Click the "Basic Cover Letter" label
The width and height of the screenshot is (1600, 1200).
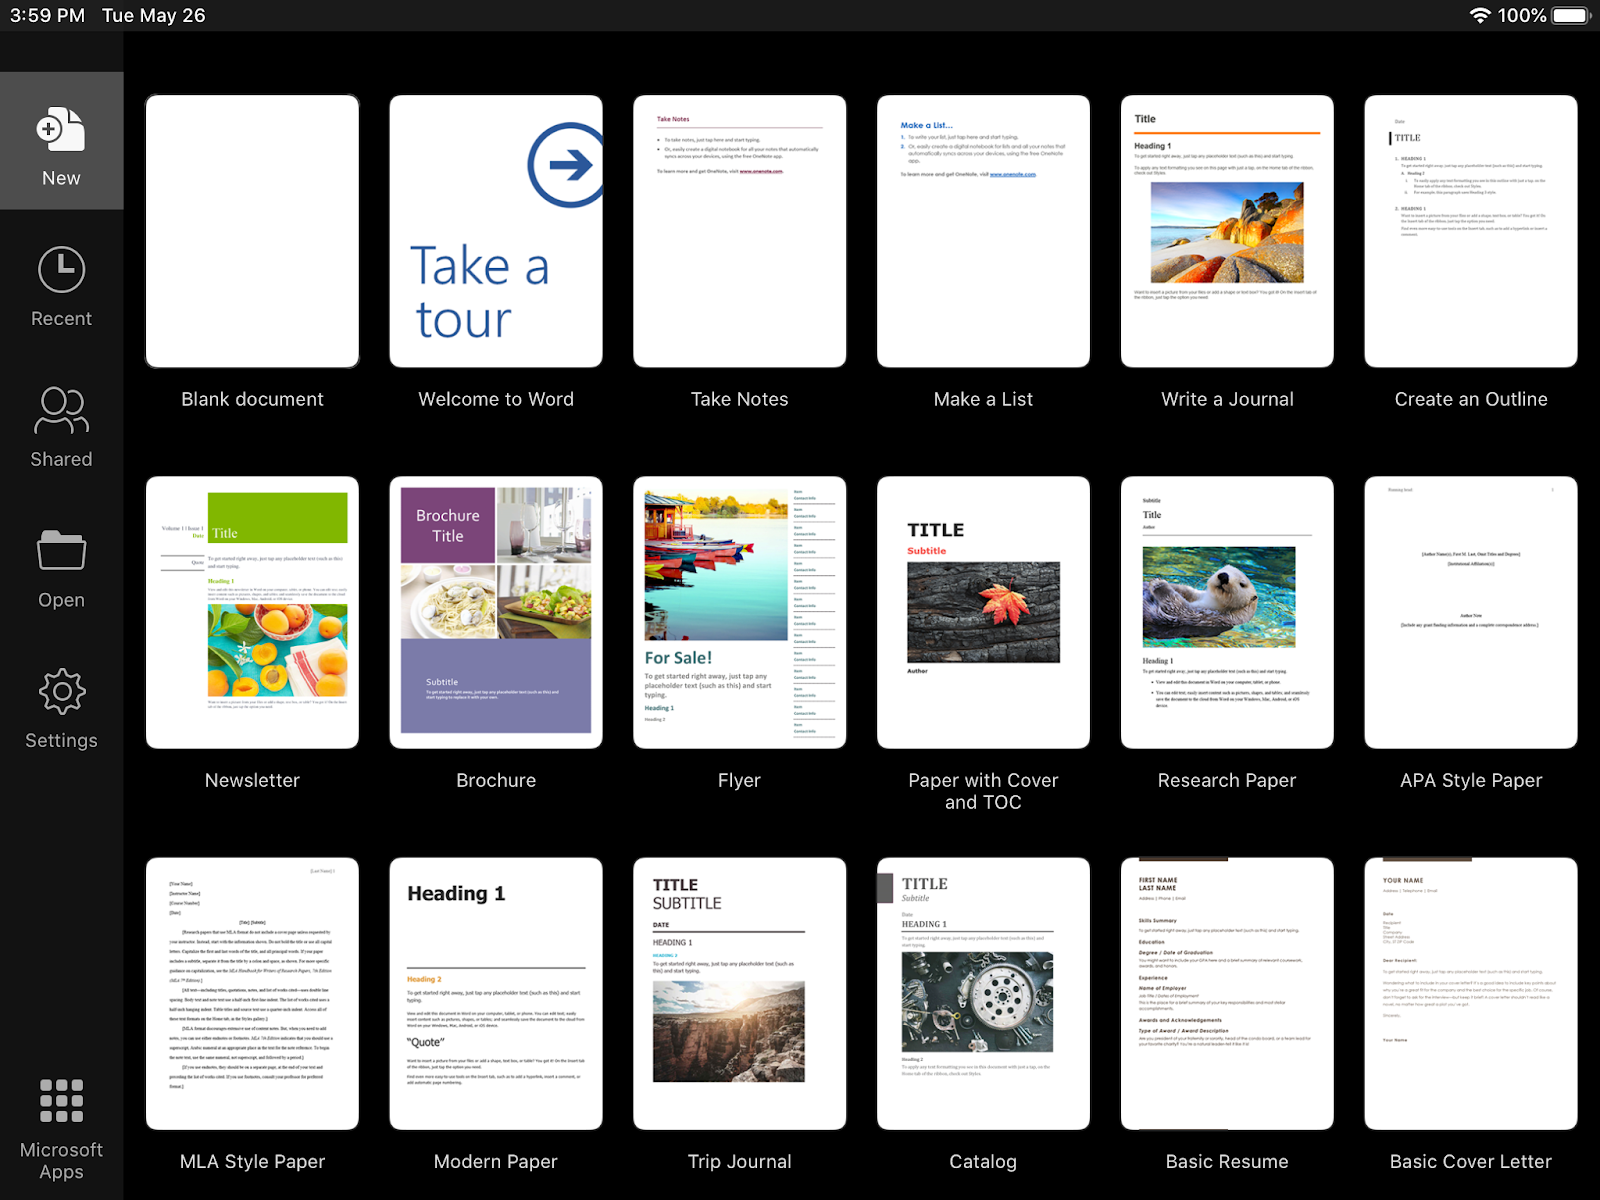pos(1471,1161)
